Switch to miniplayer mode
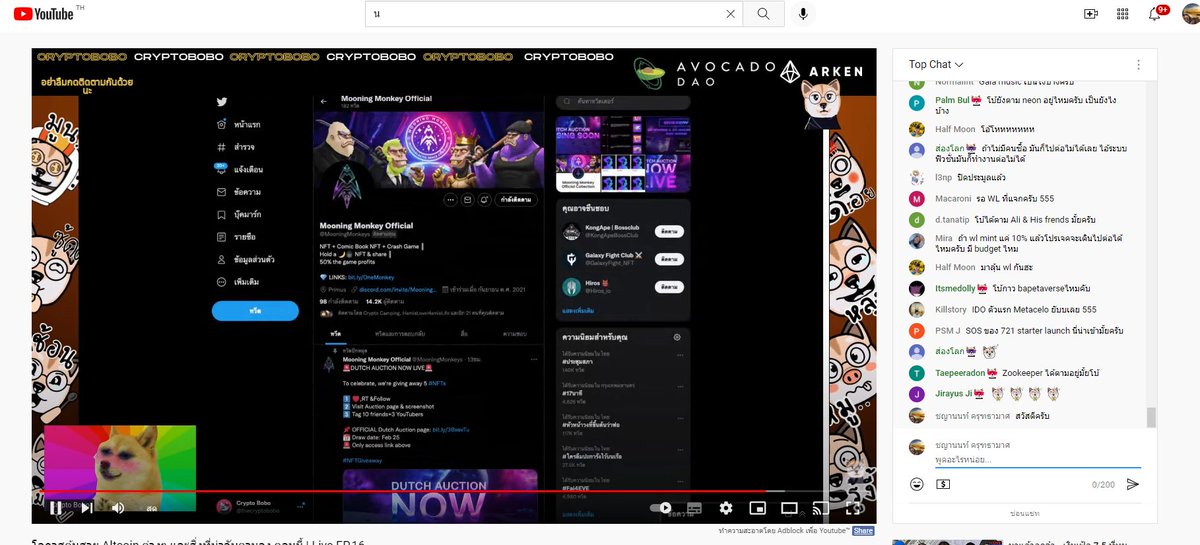The height and width of the screenshot is (545, 1200). [x=758, y=508]
